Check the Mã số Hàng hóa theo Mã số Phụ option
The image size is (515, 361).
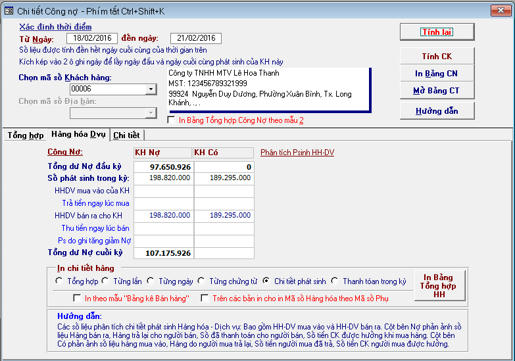[x=204, y=297]
